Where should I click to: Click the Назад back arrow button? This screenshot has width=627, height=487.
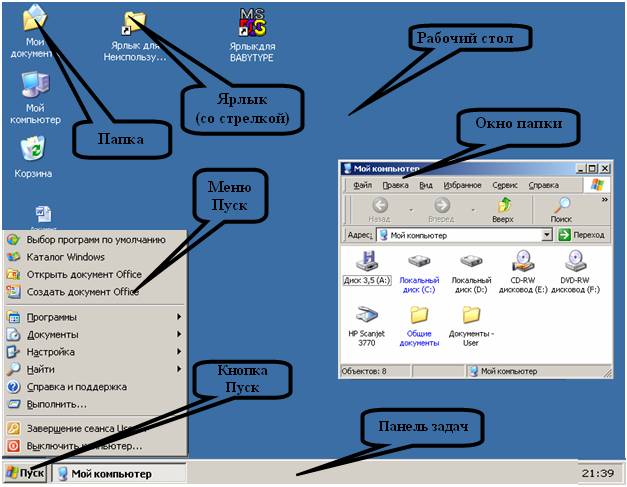pos(379,210)
